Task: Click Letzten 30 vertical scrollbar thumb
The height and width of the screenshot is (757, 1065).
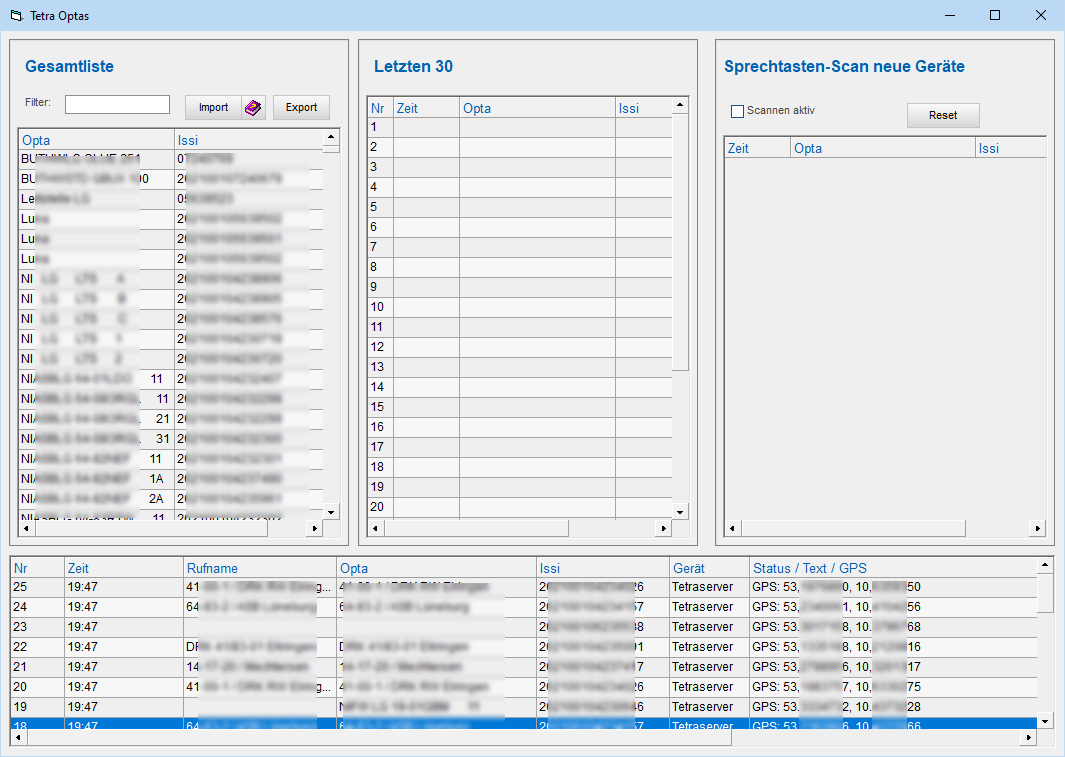Action: pos(680,240)
